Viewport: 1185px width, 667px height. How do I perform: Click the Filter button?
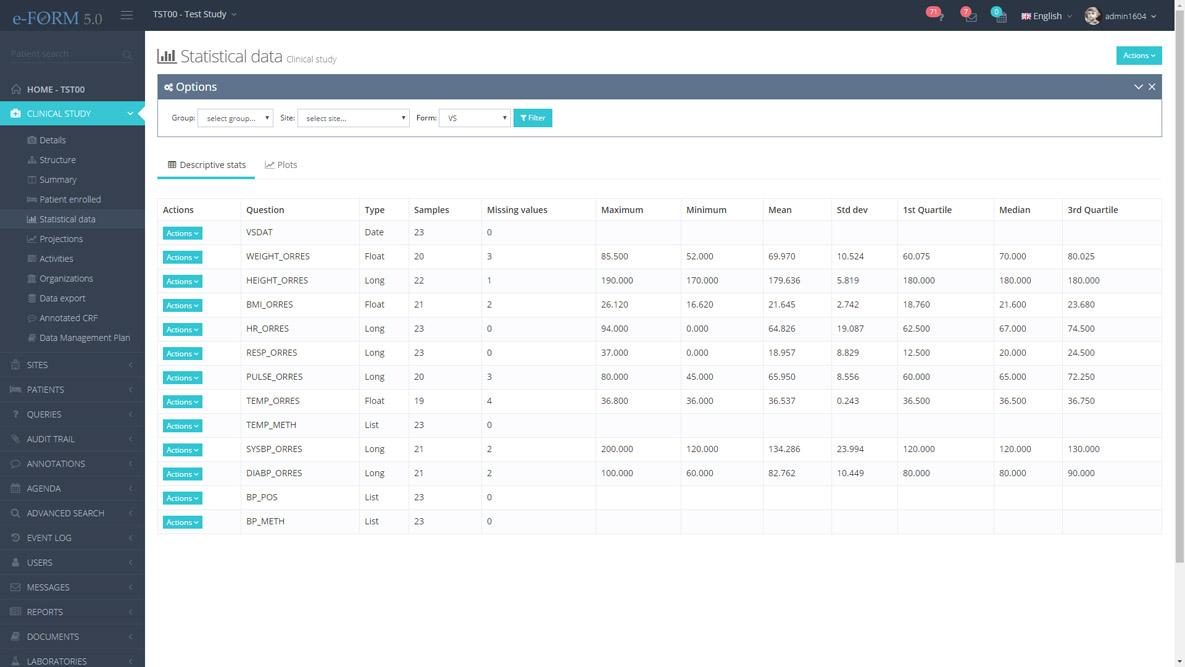pyautogui.click(x=533, y=118)
